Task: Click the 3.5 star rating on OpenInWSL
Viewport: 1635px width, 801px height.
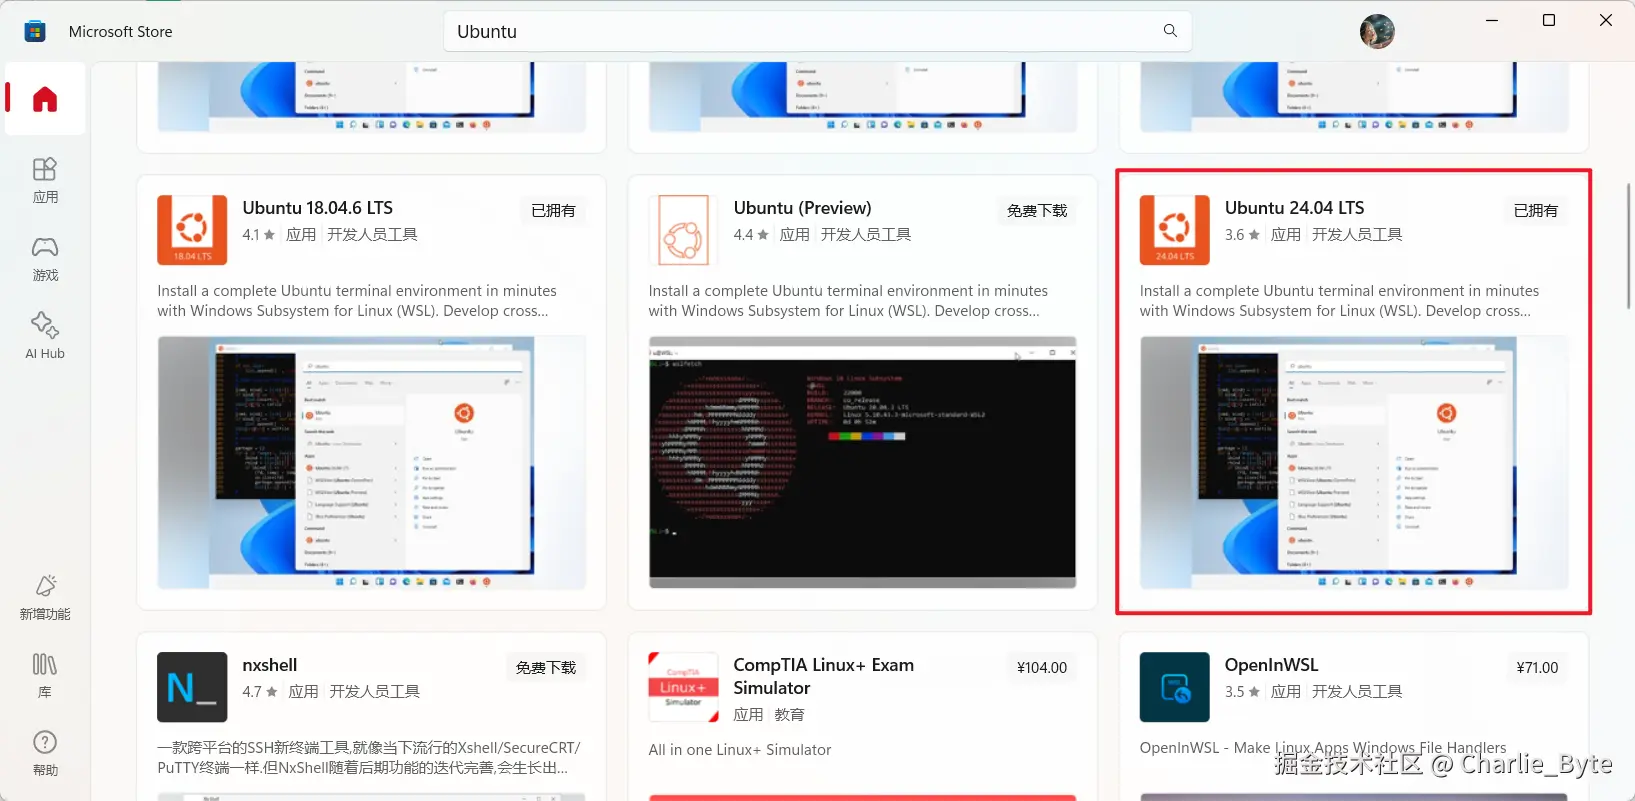Action: [x=1242, y=692]
